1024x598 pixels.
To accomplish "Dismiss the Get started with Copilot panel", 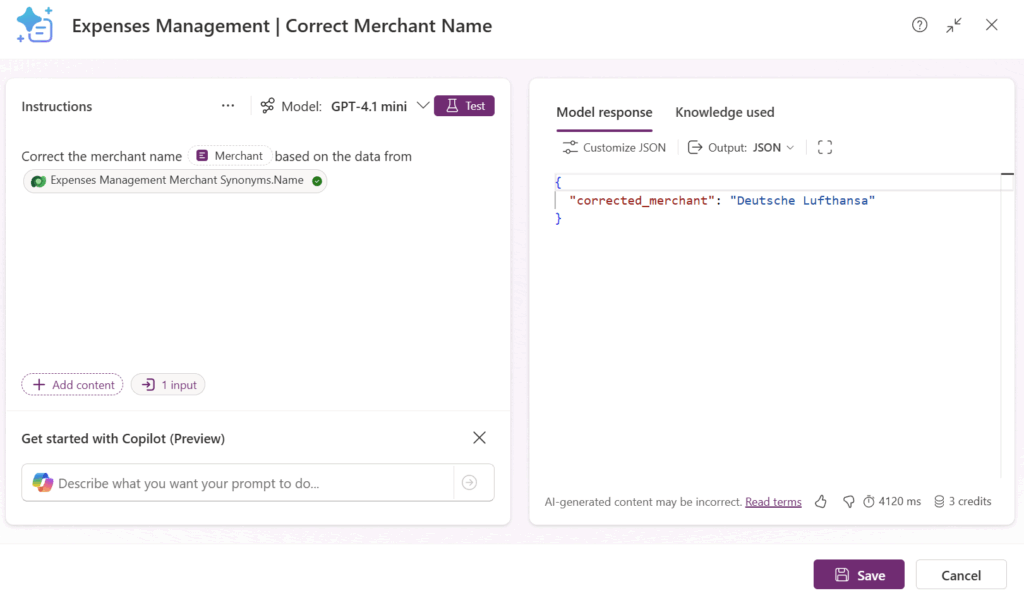I will pyautogui.click(x=479, y=438).
